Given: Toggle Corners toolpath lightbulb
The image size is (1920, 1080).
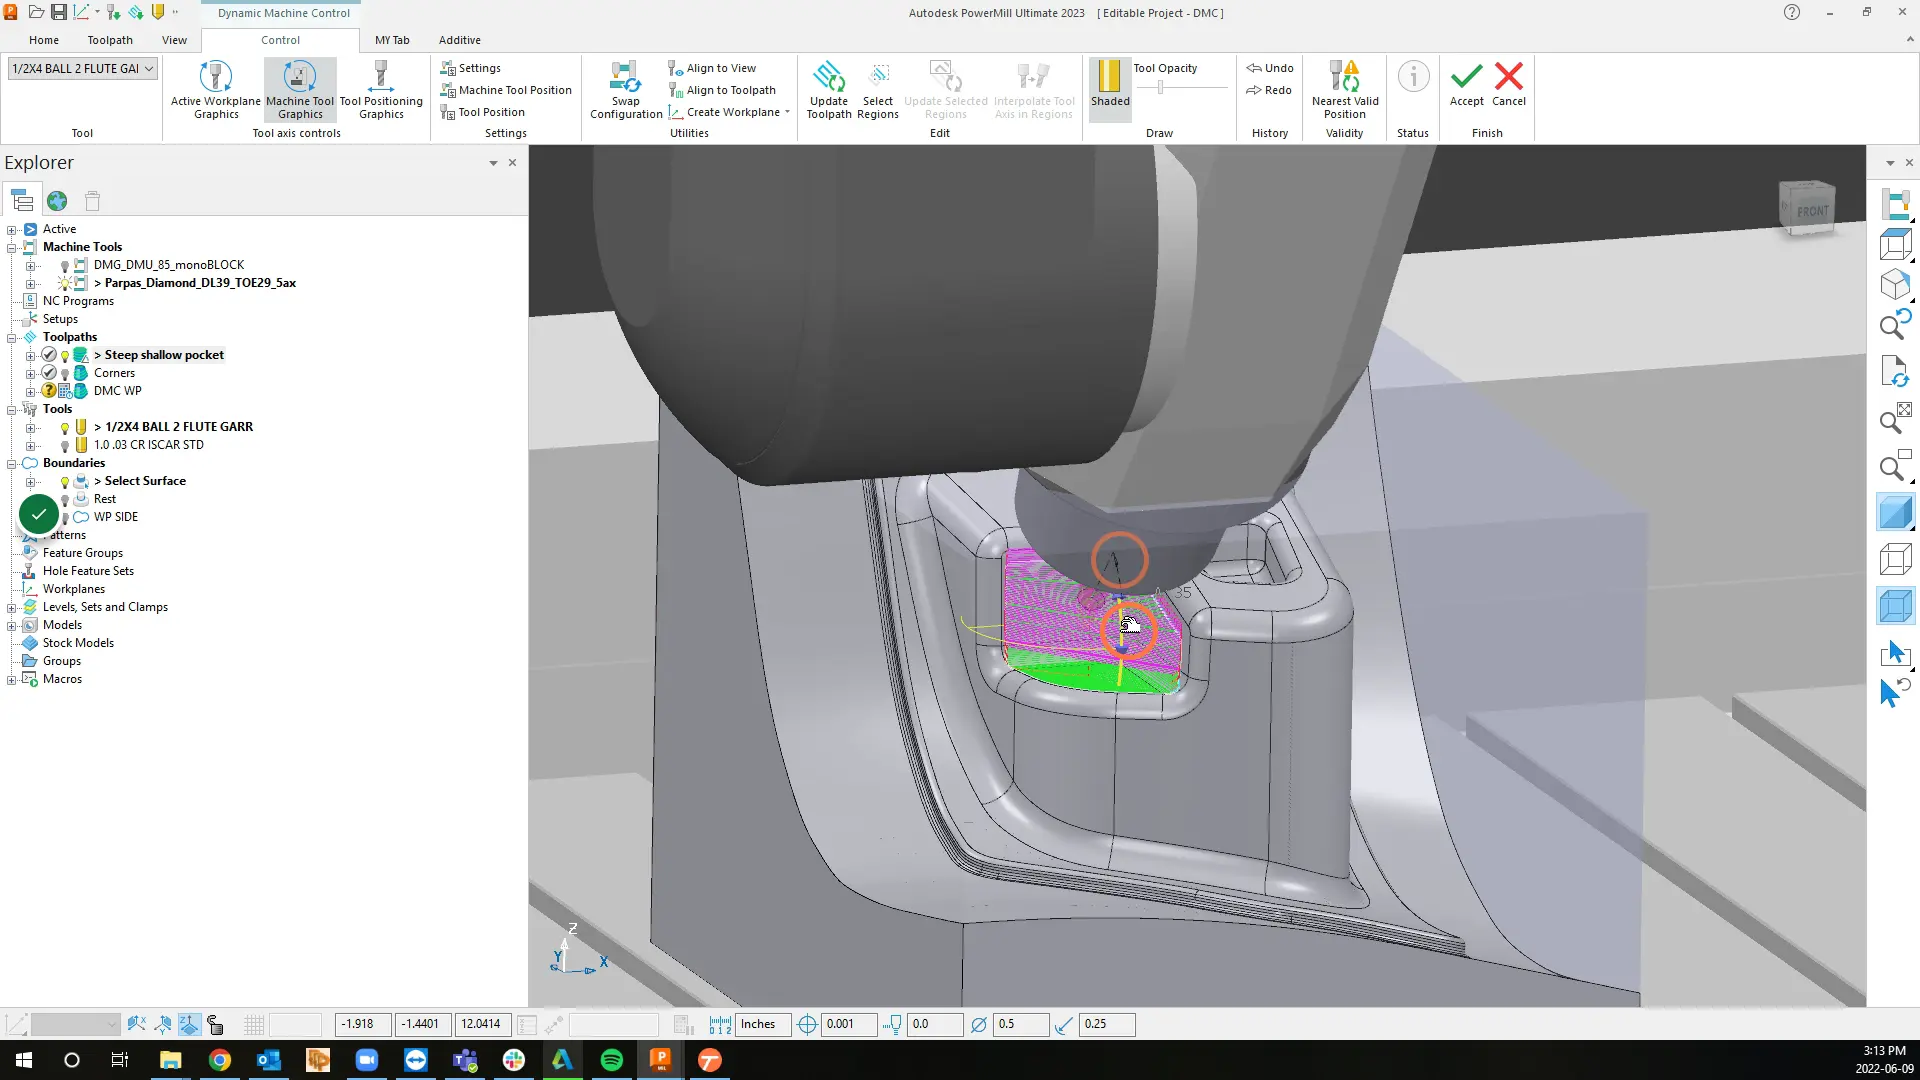Looking at the screenshot, I should (65, 374).
